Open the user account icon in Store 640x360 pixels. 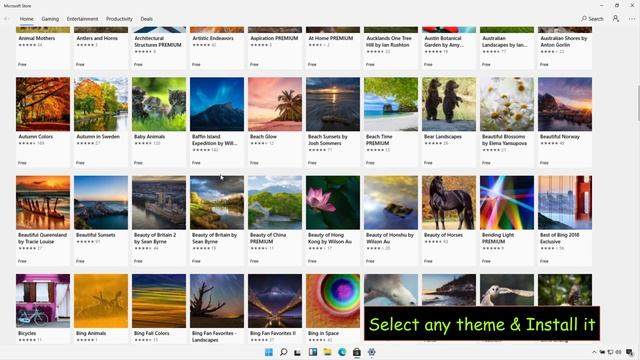pyautogui.click(x=616, y=18)
